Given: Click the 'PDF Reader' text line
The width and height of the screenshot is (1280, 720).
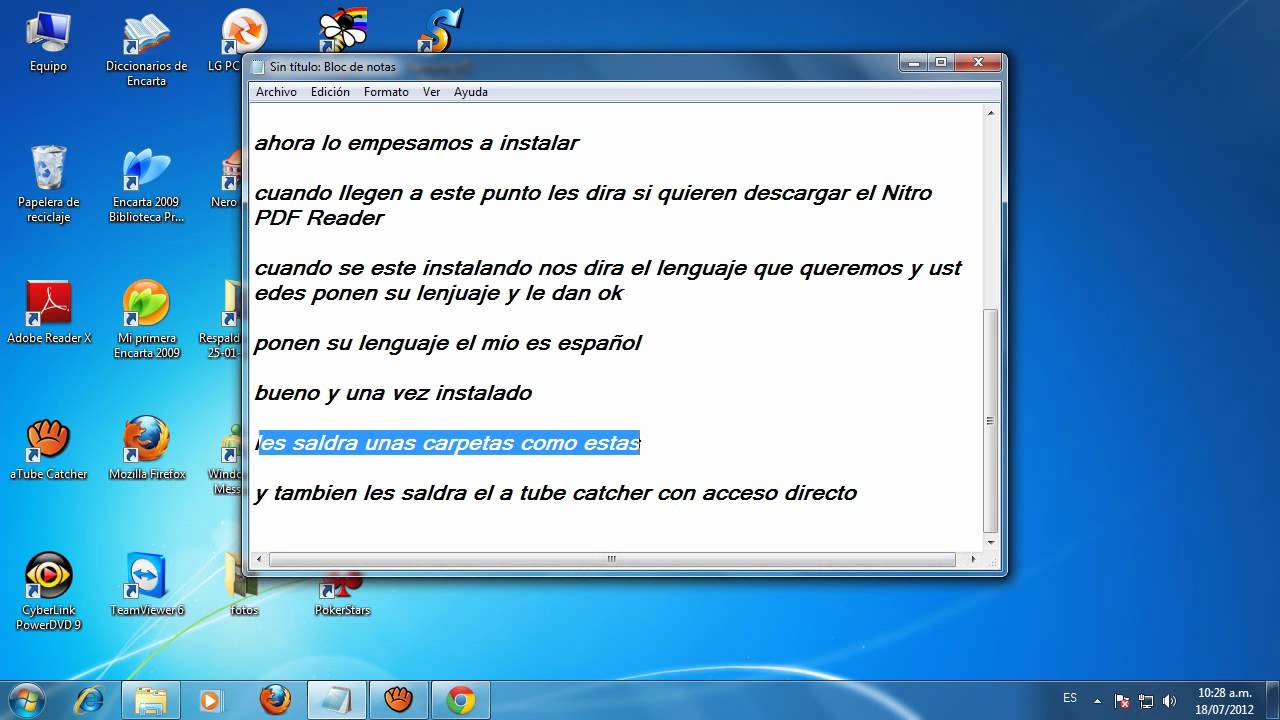Looking at the screenshot, I should coord(319,218).
